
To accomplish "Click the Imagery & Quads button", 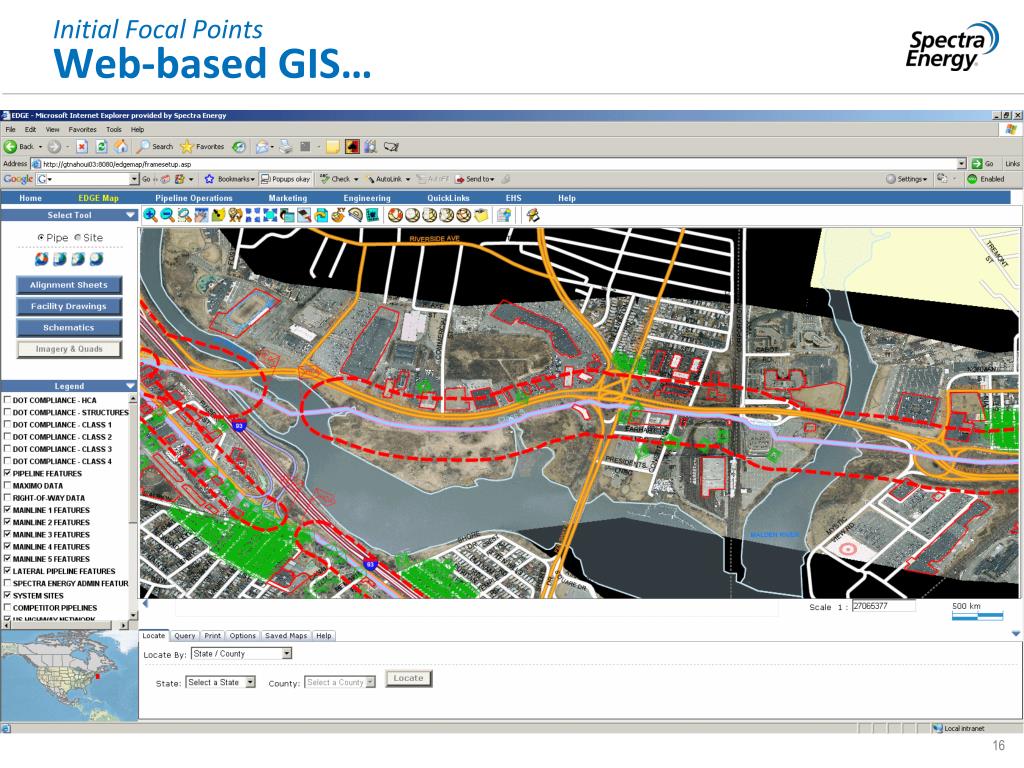I will (x=69, y=349).
